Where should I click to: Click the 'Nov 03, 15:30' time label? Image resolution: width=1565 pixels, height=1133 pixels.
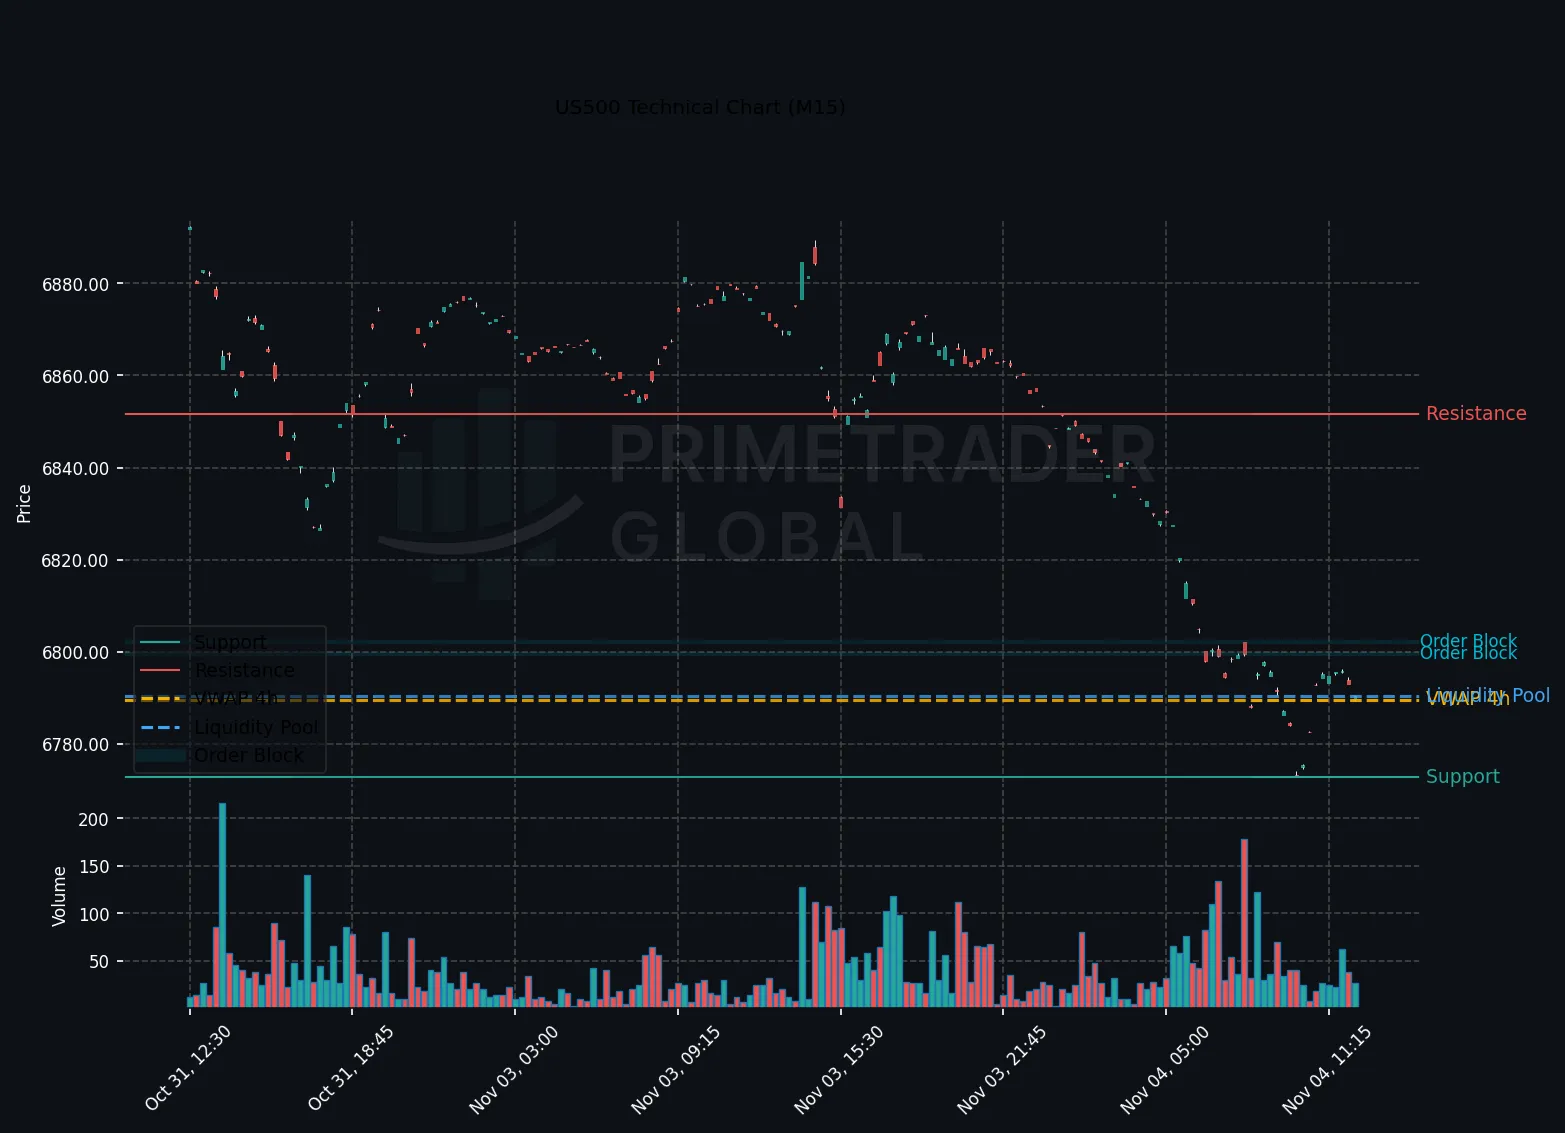(x=839, y=1068)
